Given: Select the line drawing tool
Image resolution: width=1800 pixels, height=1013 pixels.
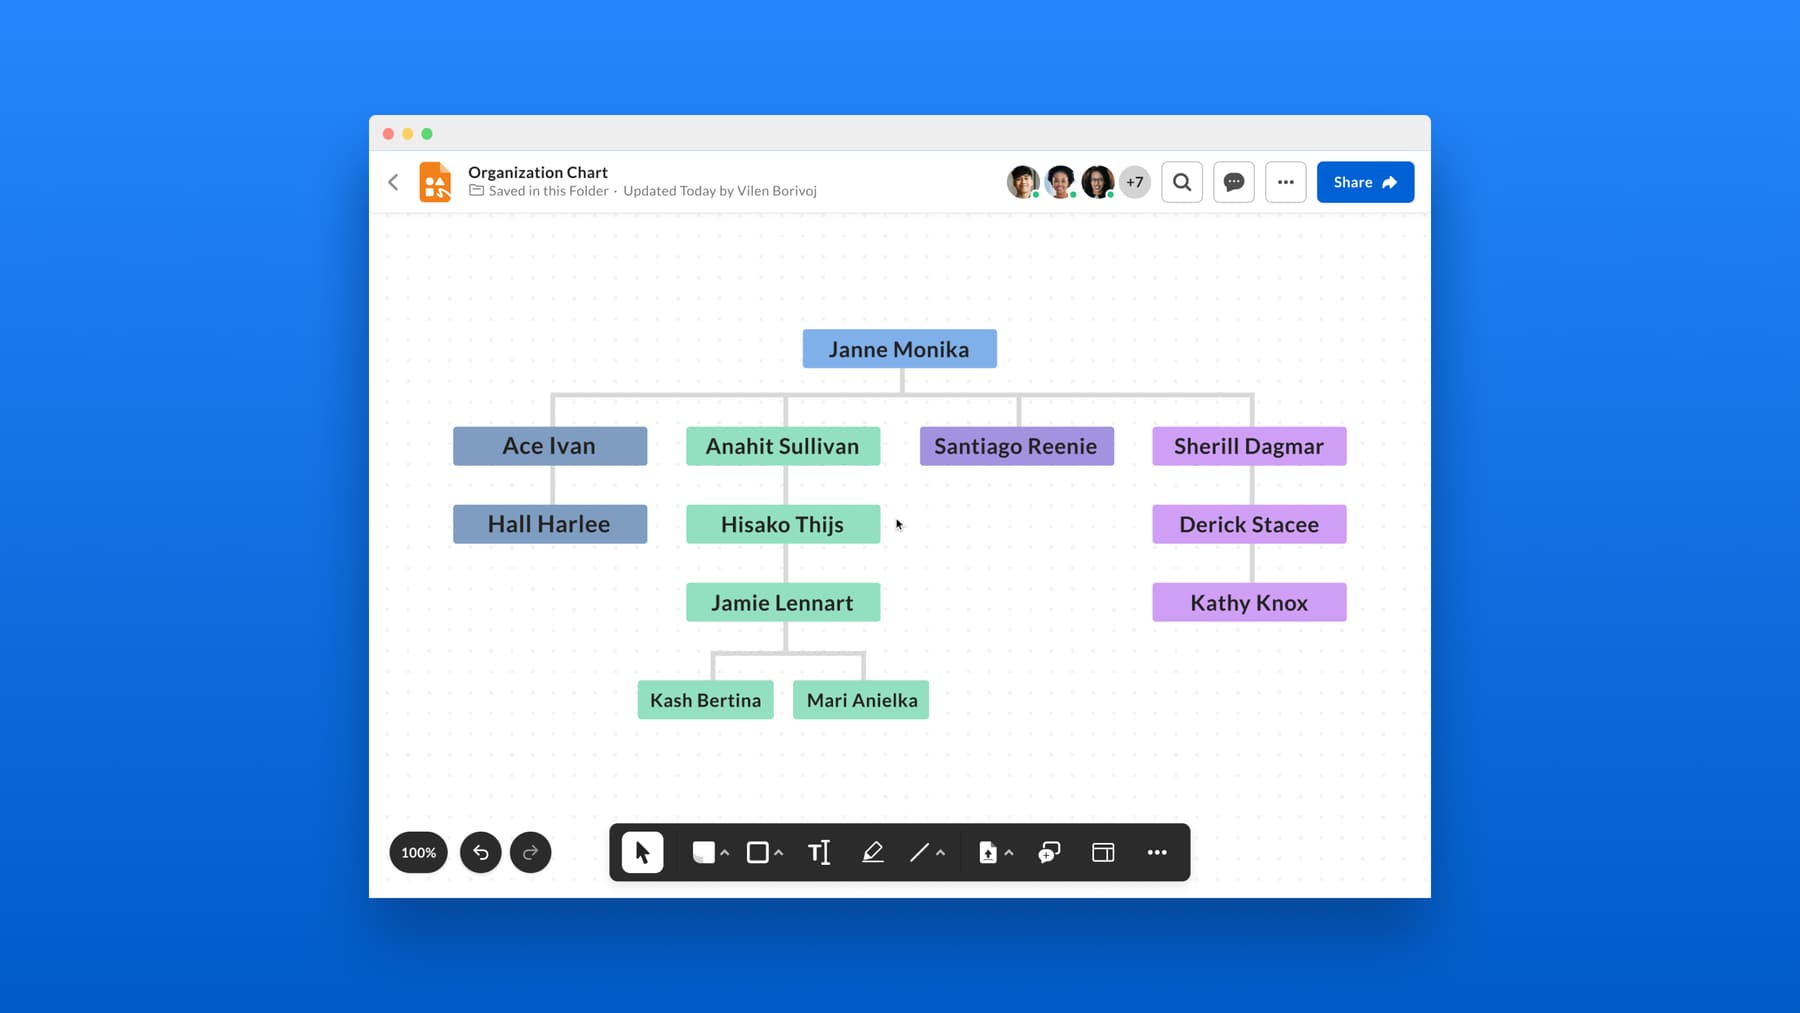Looking at the screenshot, I should [918, 852].
